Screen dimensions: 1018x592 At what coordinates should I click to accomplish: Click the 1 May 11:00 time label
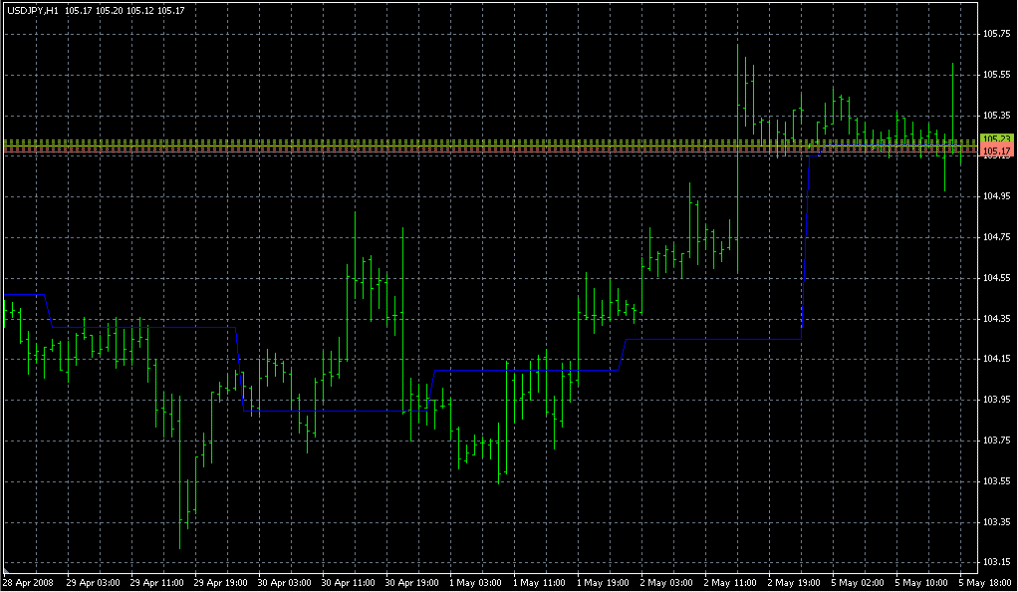537,582
